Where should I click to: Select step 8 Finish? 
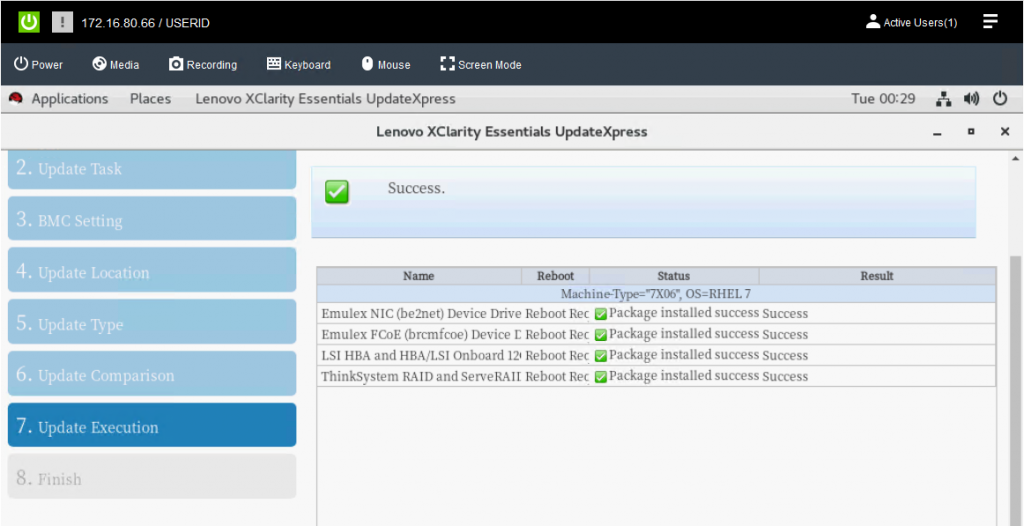tap(152, 477)
